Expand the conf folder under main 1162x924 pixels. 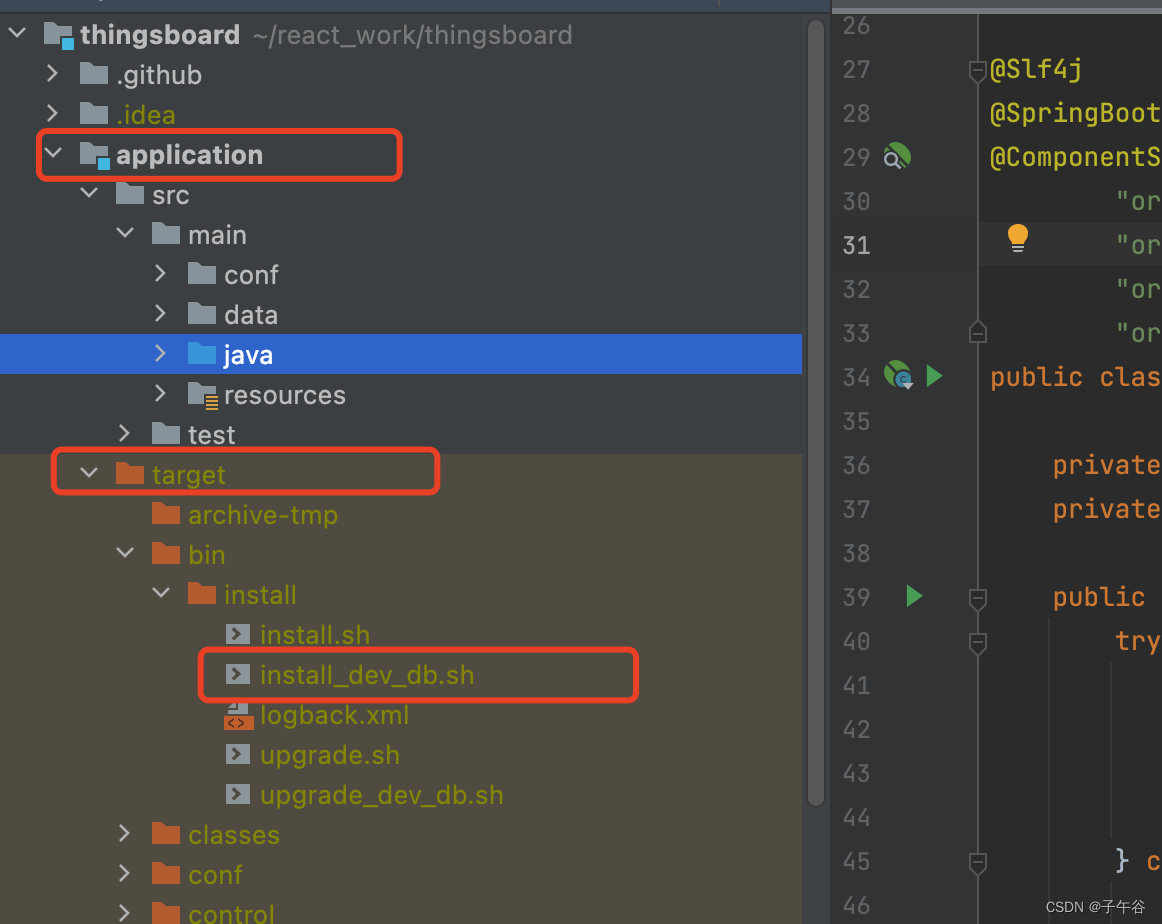[161, 273]
